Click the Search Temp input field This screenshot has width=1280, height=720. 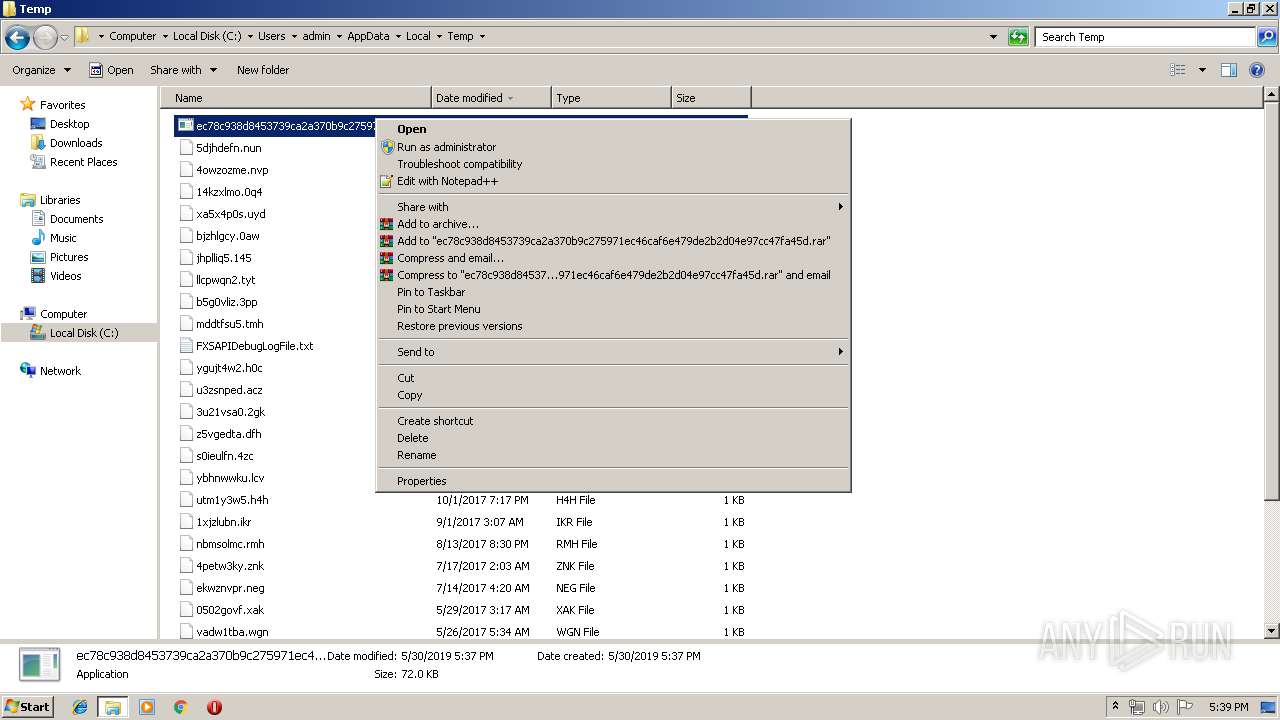1145,37
